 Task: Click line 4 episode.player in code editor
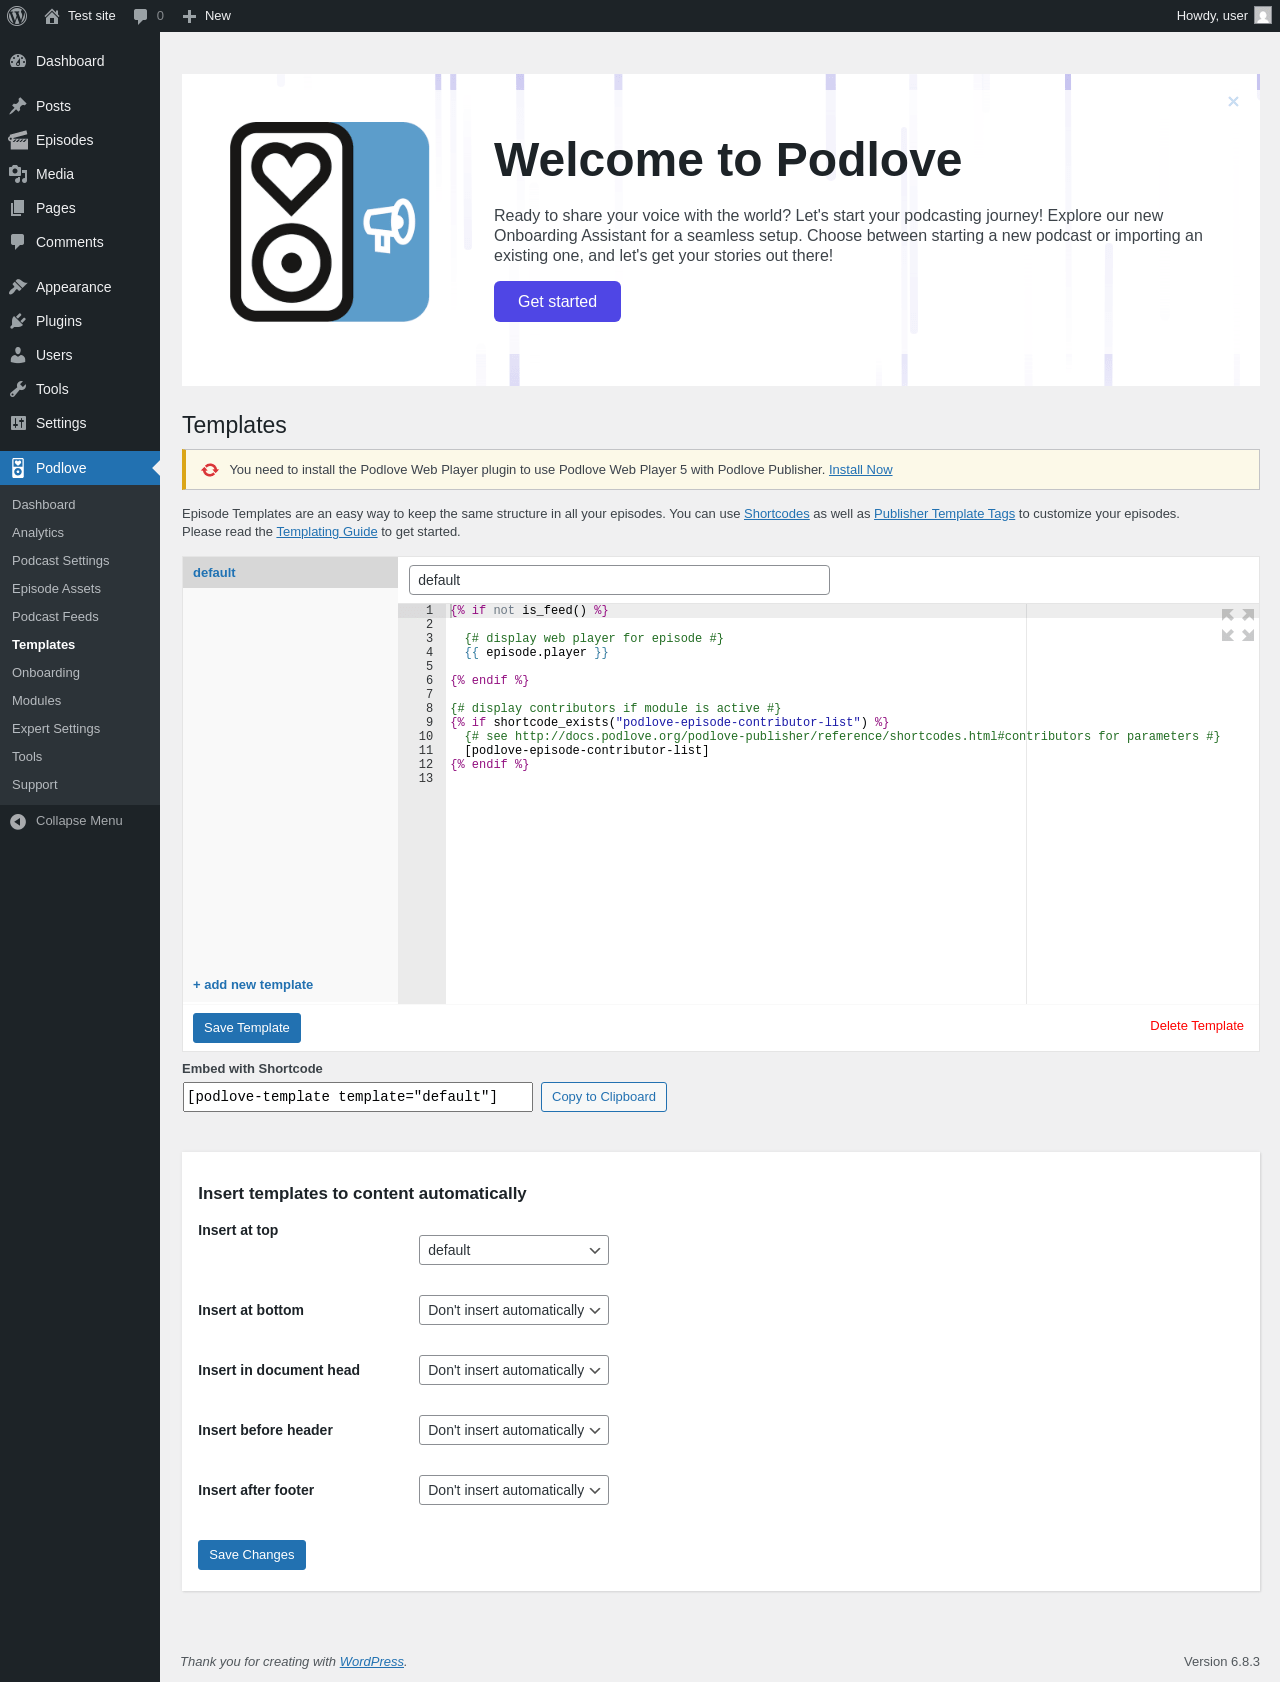[536, 653]
